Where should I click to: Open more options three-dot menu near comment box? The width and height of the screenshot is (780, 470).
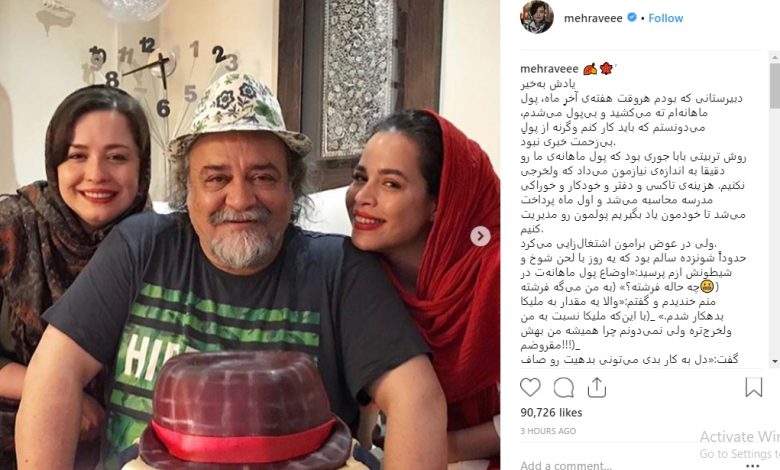click(x=753, y=466)
